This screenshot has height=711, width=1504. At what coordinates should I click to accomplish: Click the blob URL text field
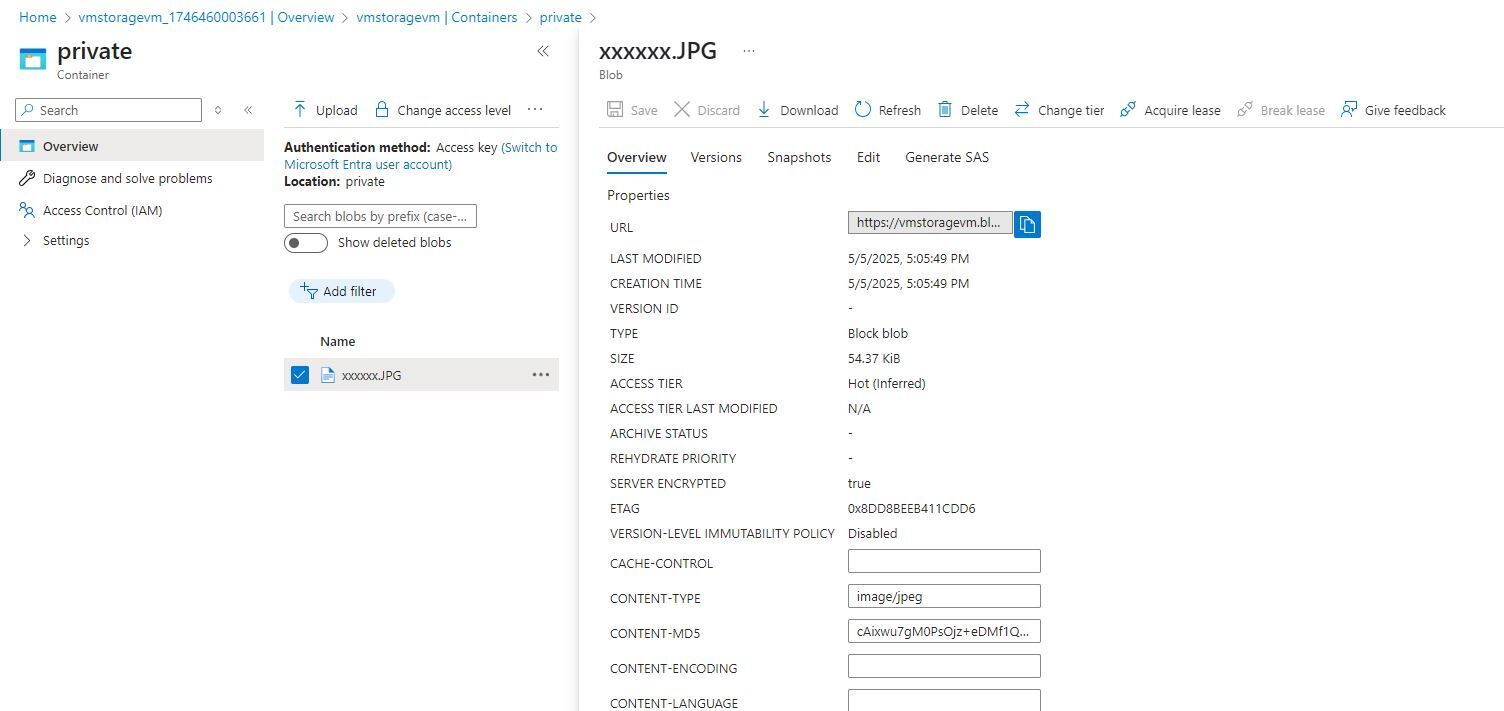coord(930,222)
